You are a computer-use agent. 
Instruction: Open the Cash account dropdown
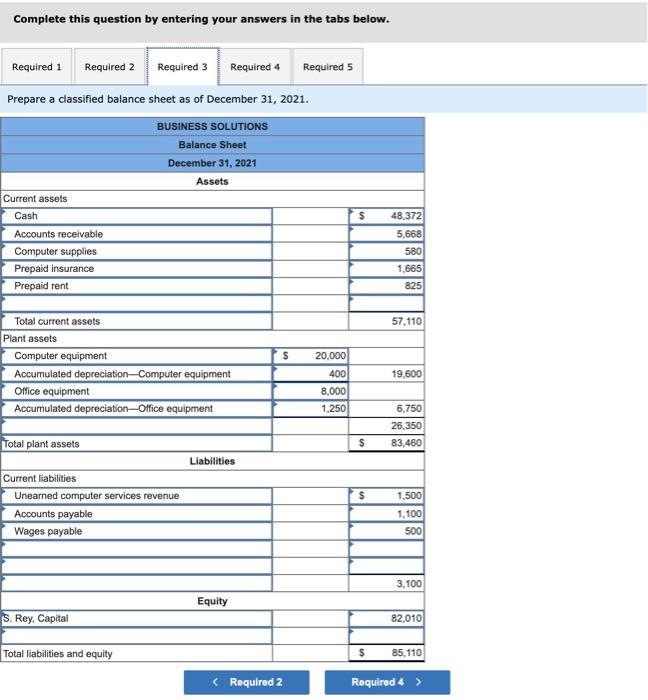tap(137, 216)
